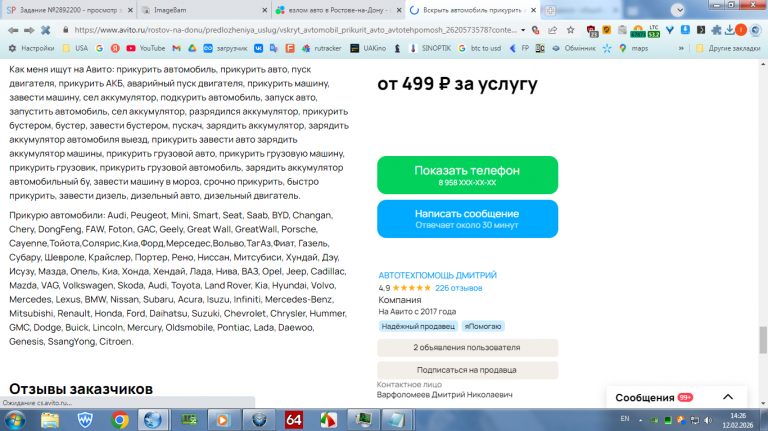Click the Подписаться на продавца button

point(467,370)
